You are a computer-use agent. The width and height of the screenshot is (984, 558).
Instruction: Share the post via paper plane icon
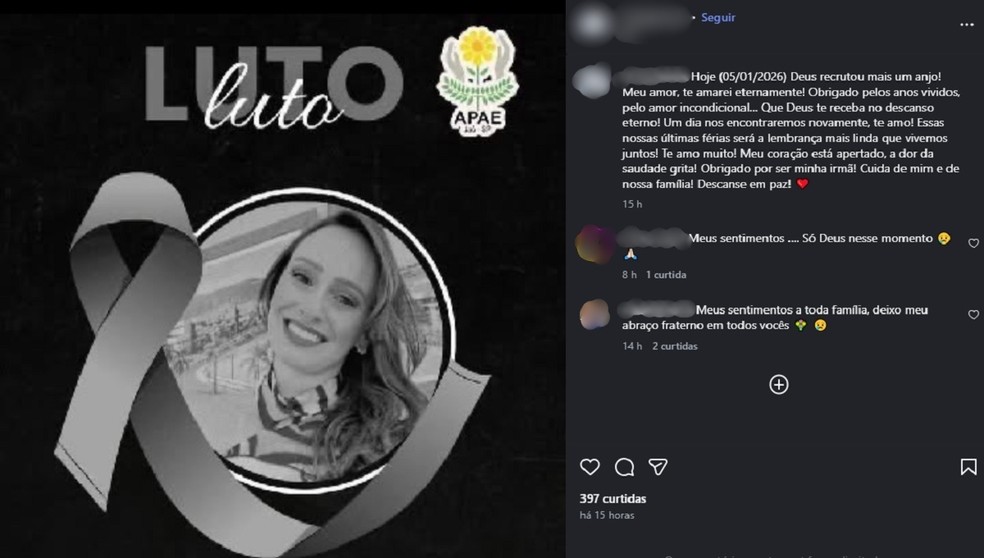pos(658,466)
